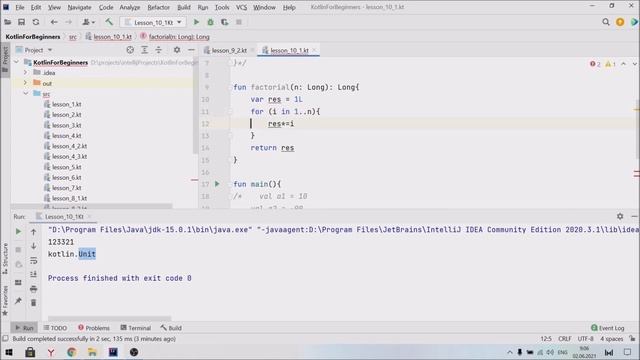
Task: Close the lesson_10_1.kt editor tab
Action: pyautogui.click(x=314, y=50)
